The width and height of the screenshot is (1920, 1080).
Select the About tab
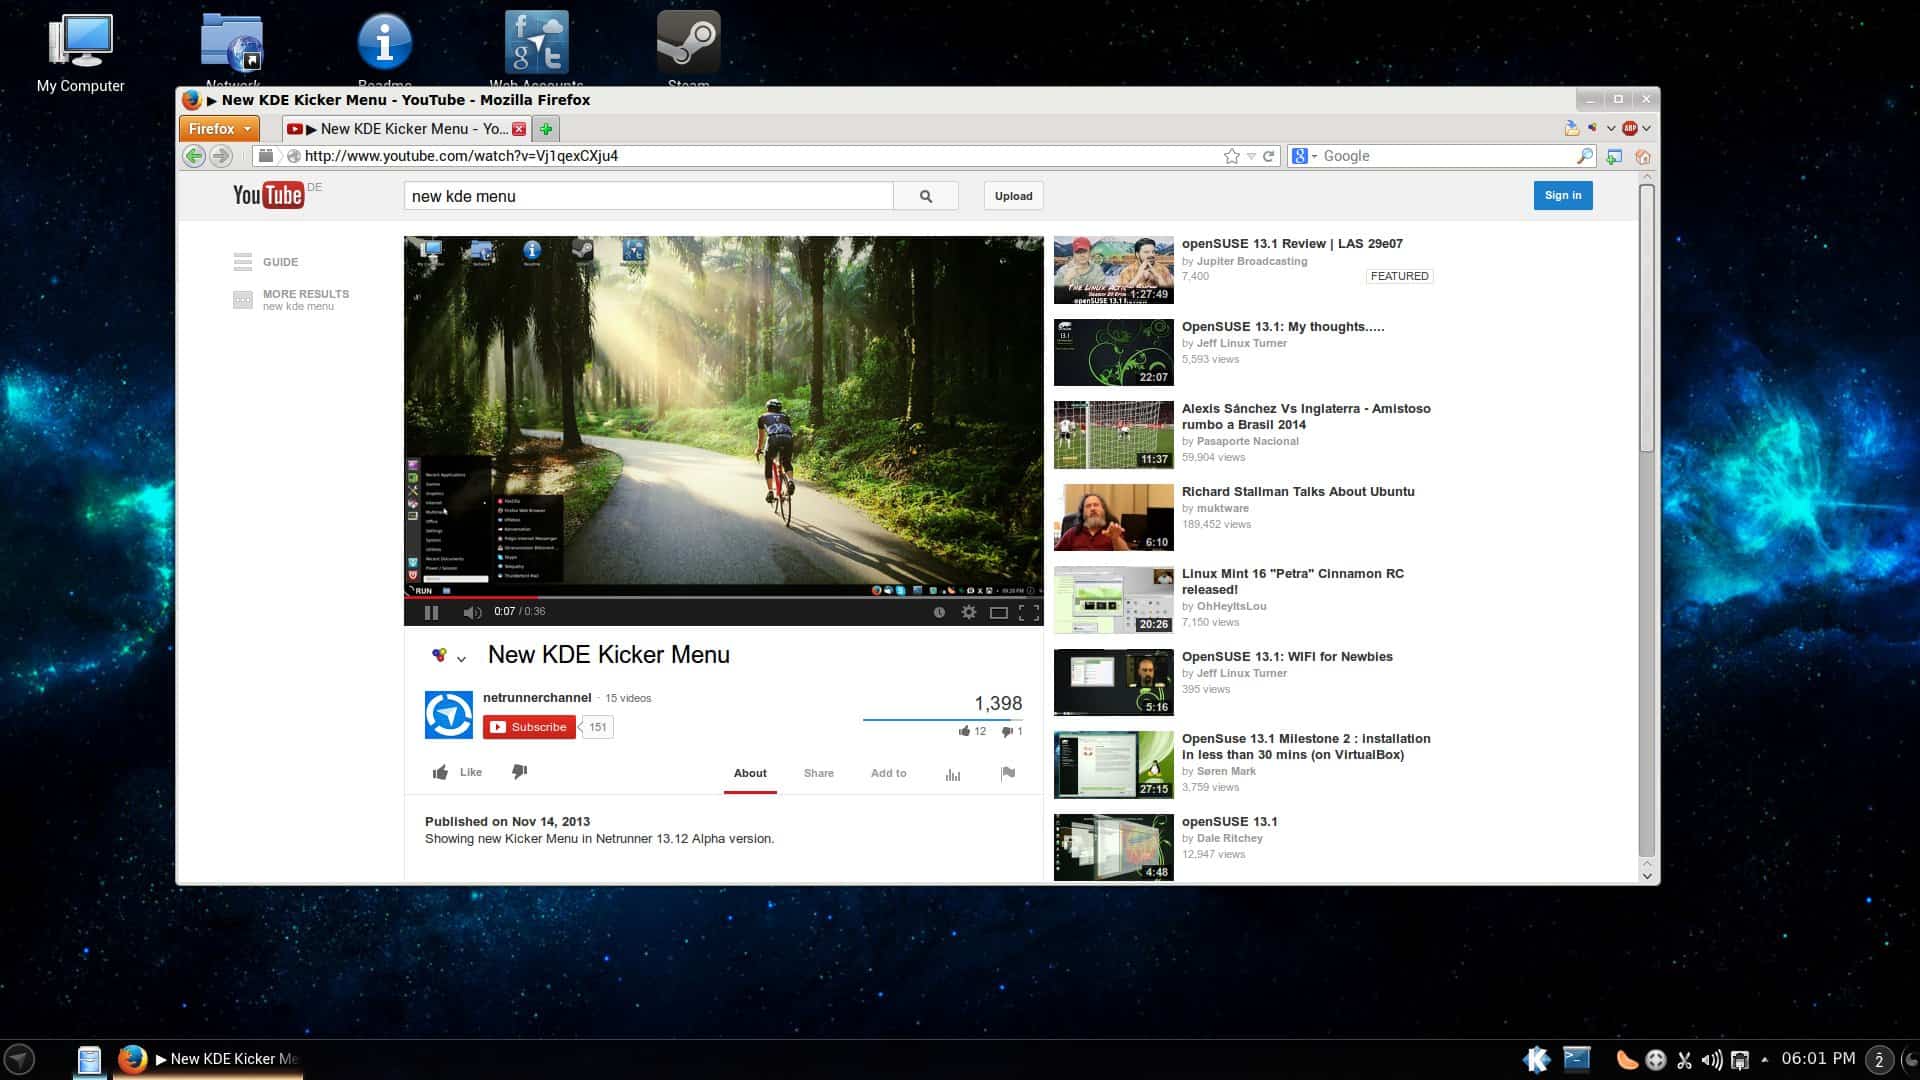[750, 773]
